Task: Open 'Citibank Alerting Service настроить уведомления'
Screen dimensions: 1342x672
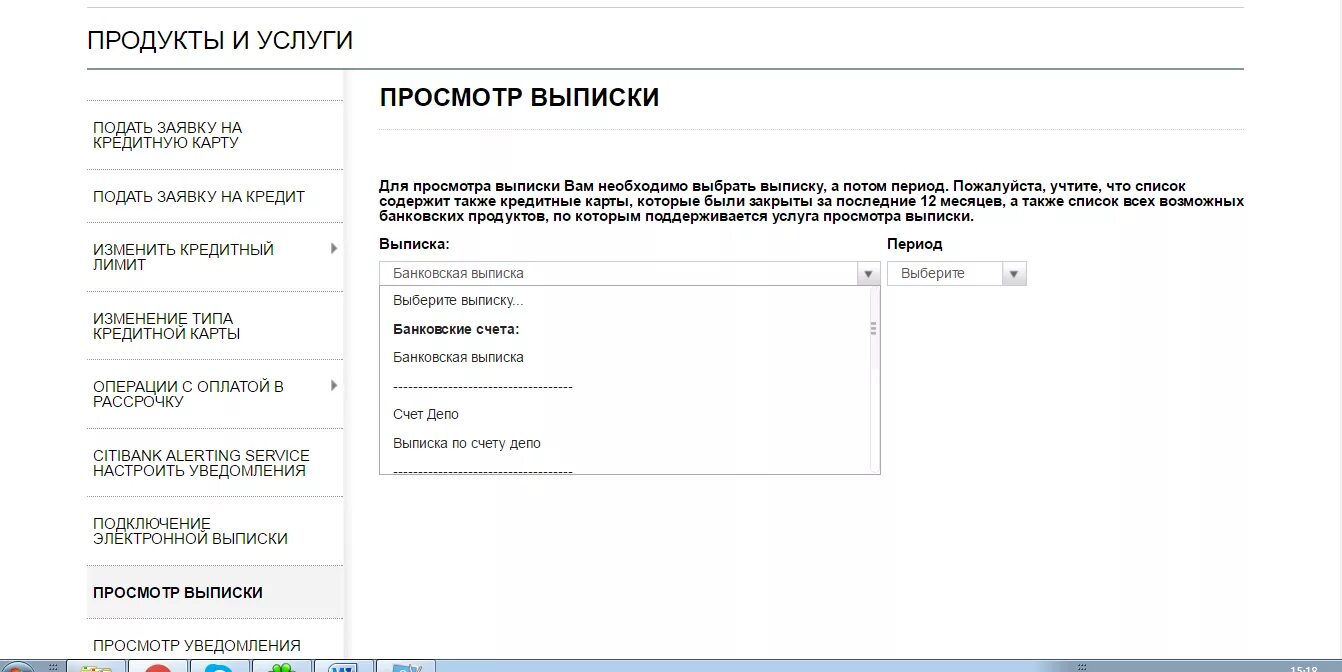Action: tap(201, 463)
